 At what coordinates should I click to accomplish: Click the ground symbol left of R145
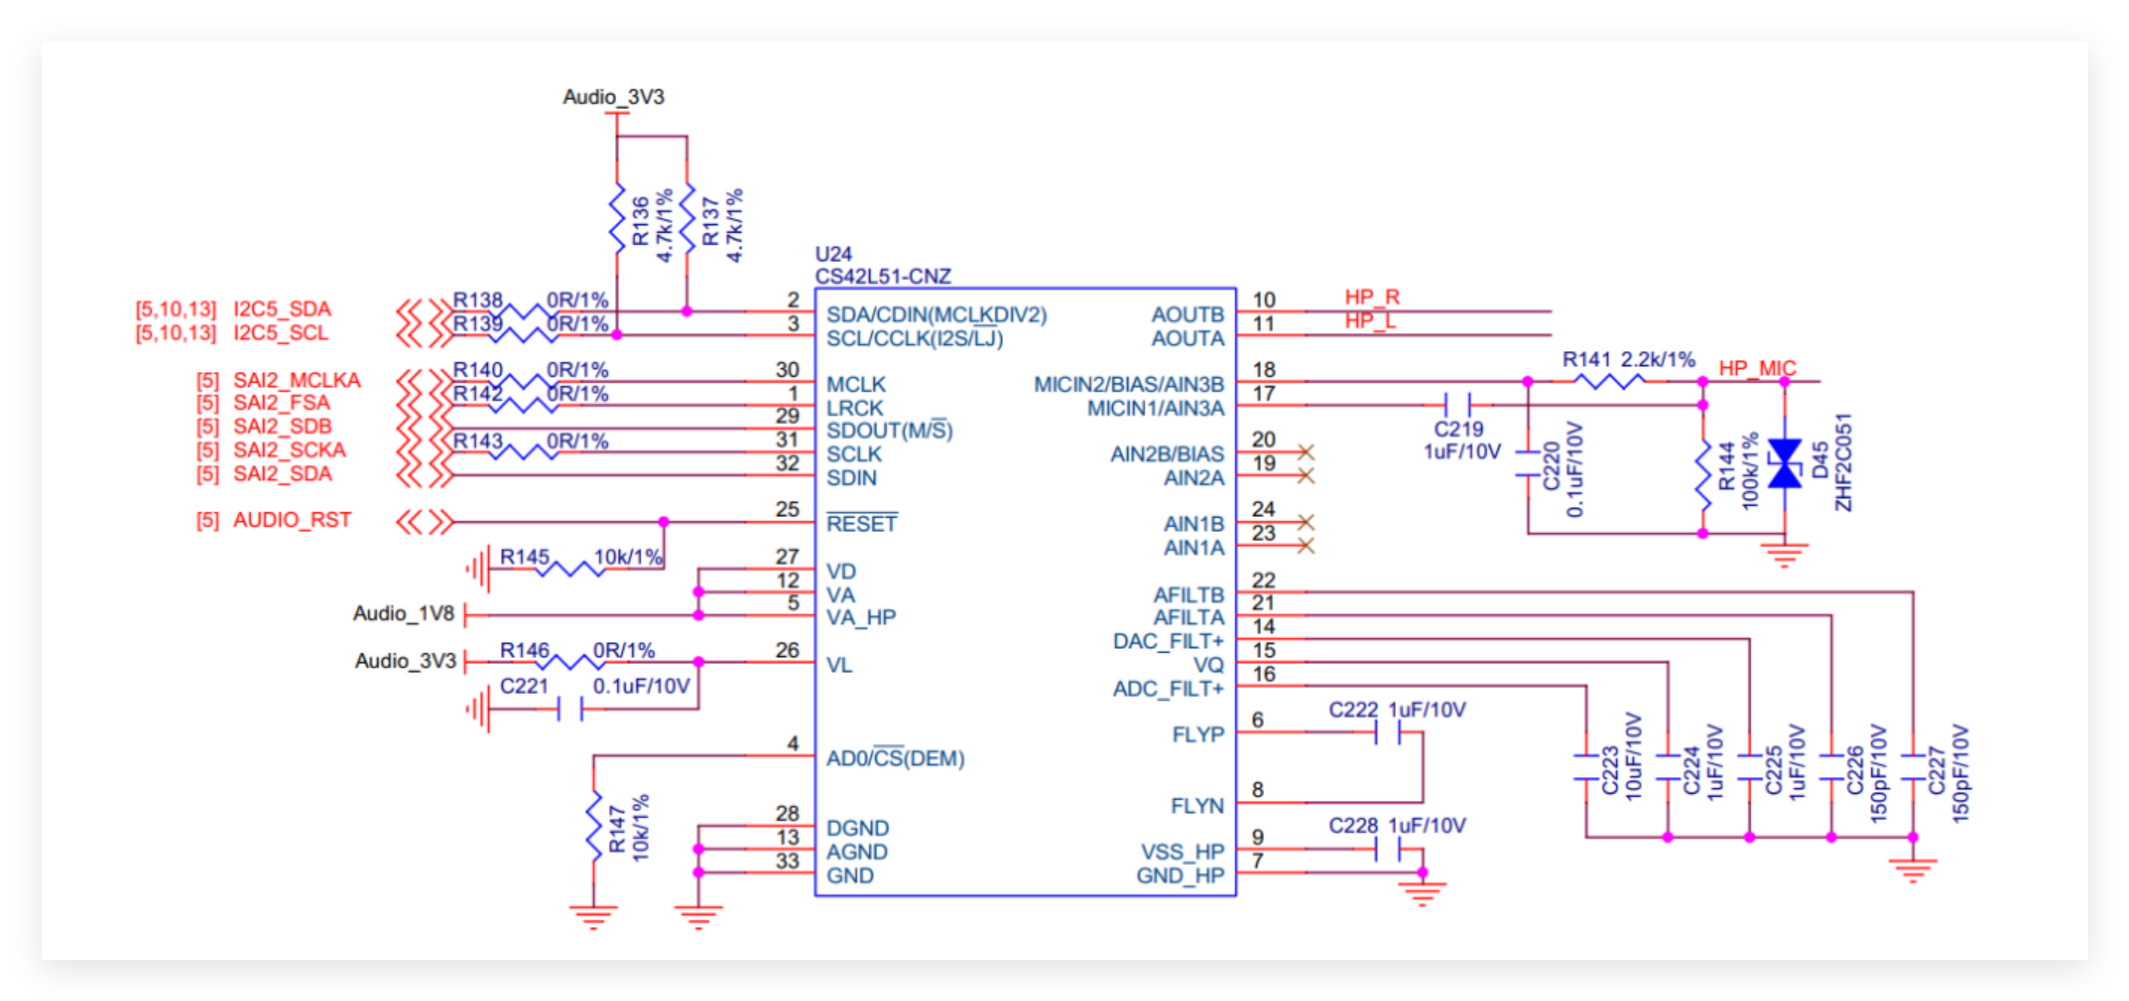coord(477,570)
